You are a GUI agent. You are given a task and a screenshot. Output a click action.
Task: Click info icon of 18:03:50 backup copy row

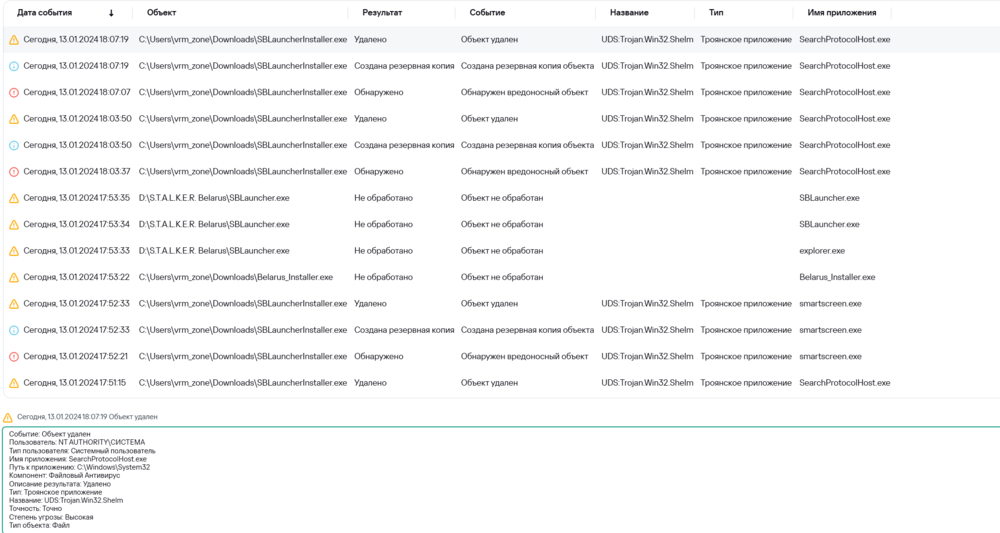[x=14, y=145]
